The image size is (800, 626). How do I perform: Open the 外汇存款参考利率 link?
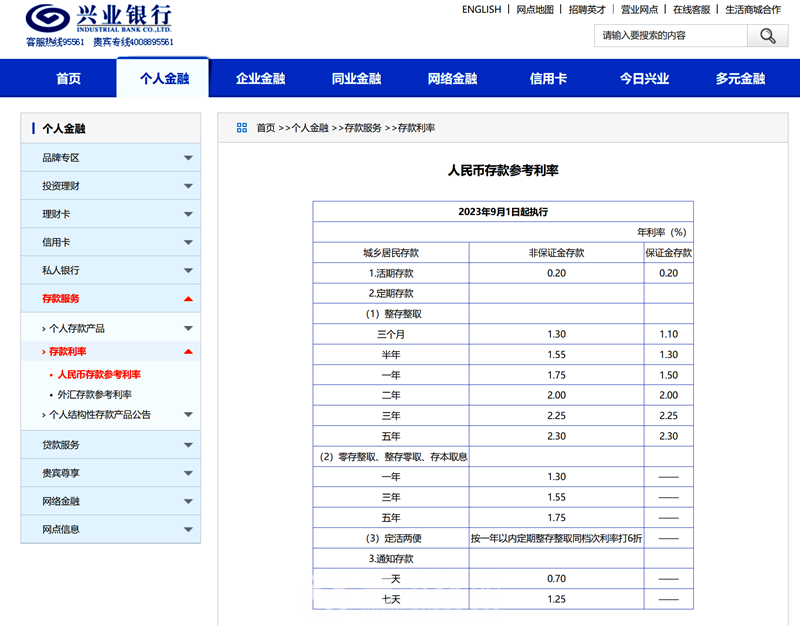tap(94, 394)
